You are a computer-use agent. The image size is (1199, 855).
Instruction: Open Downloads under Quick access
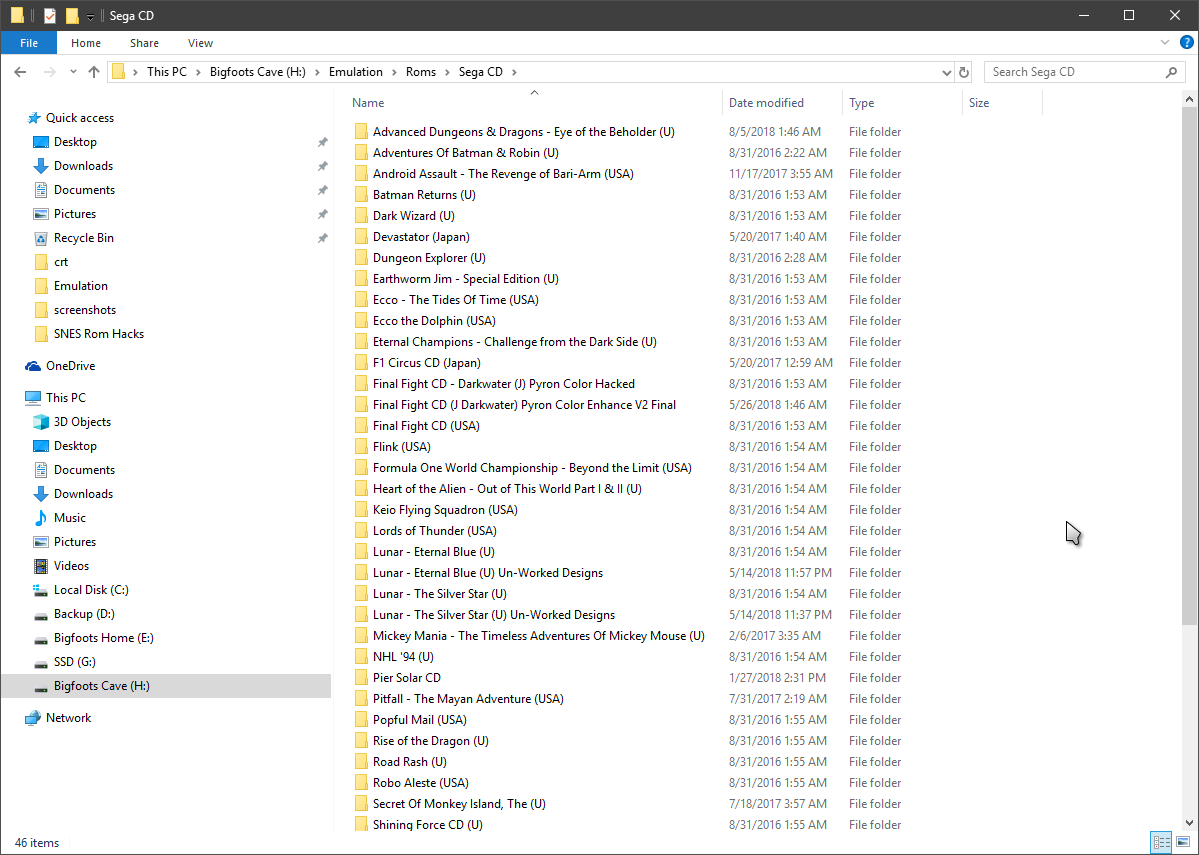tap(83, 166)
